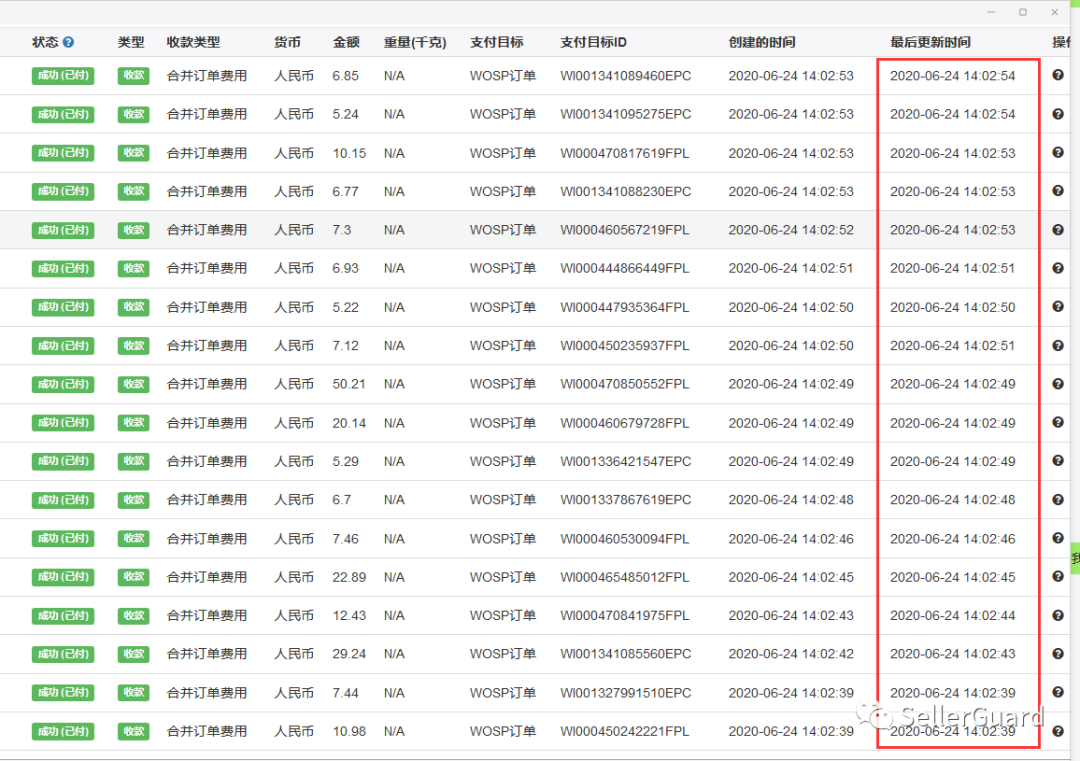Select payment ID WI000460679728FPL

625,423
